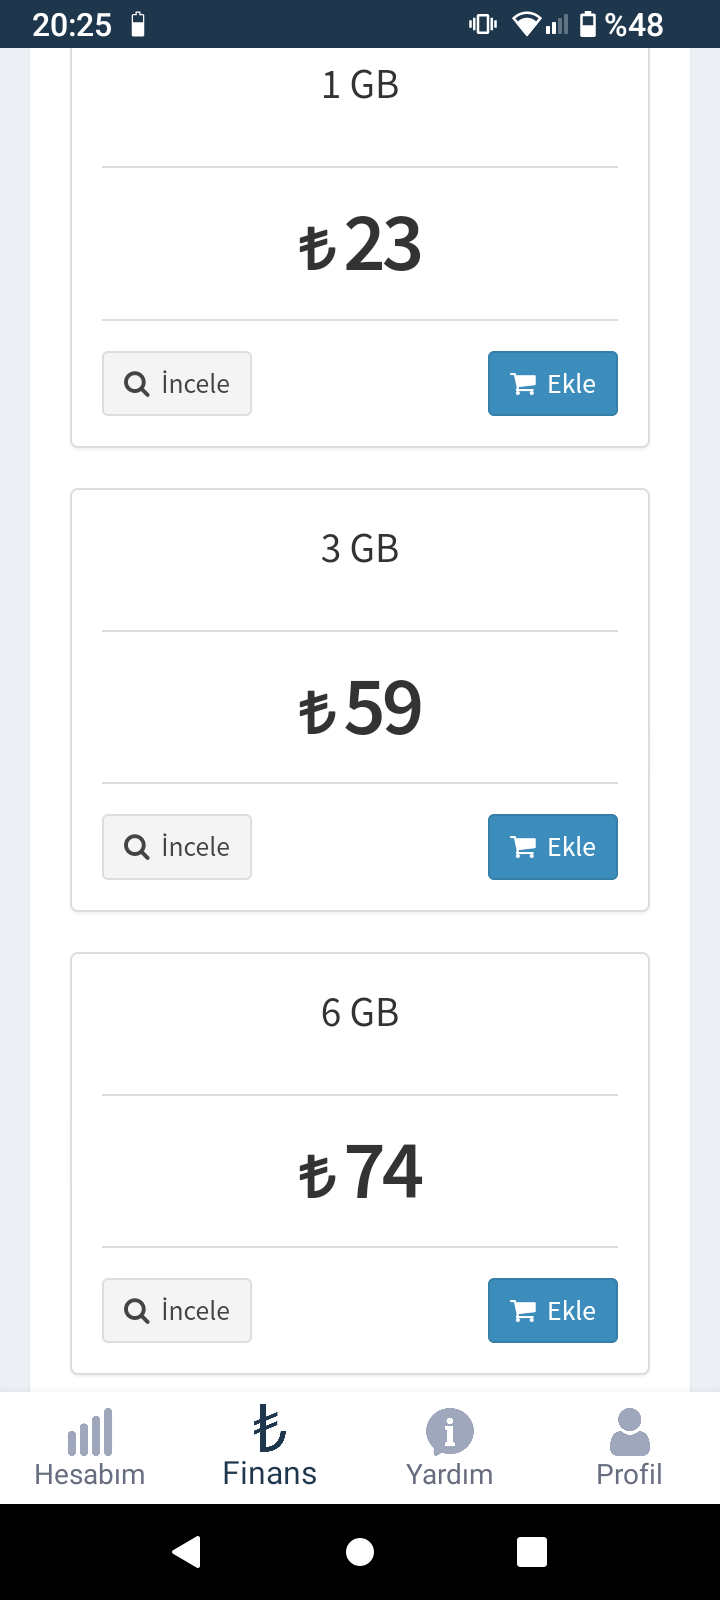Select the ₺74 price of the 6 GB package
The image size is (720, 1600).
tap(360, 1172)
